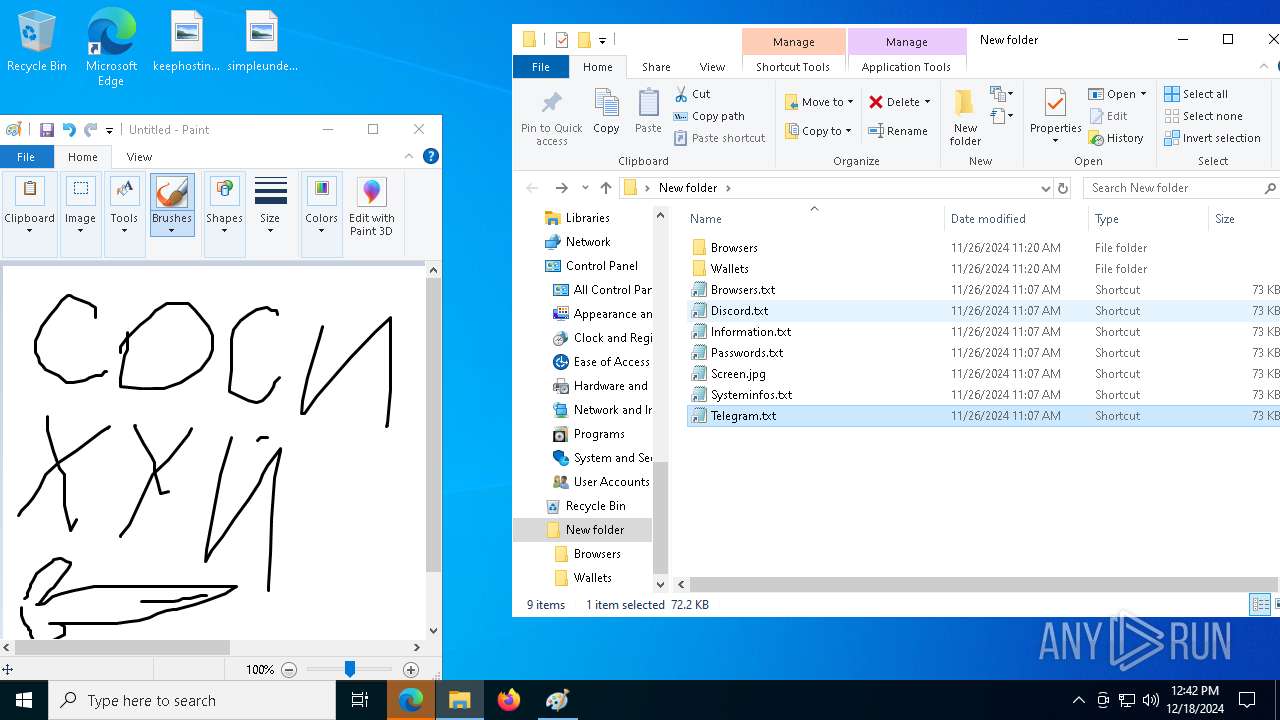This screenshot has height=720, width=1280.
Task: Switch to the View tab in Paint
Action: [x=139, y=157]
